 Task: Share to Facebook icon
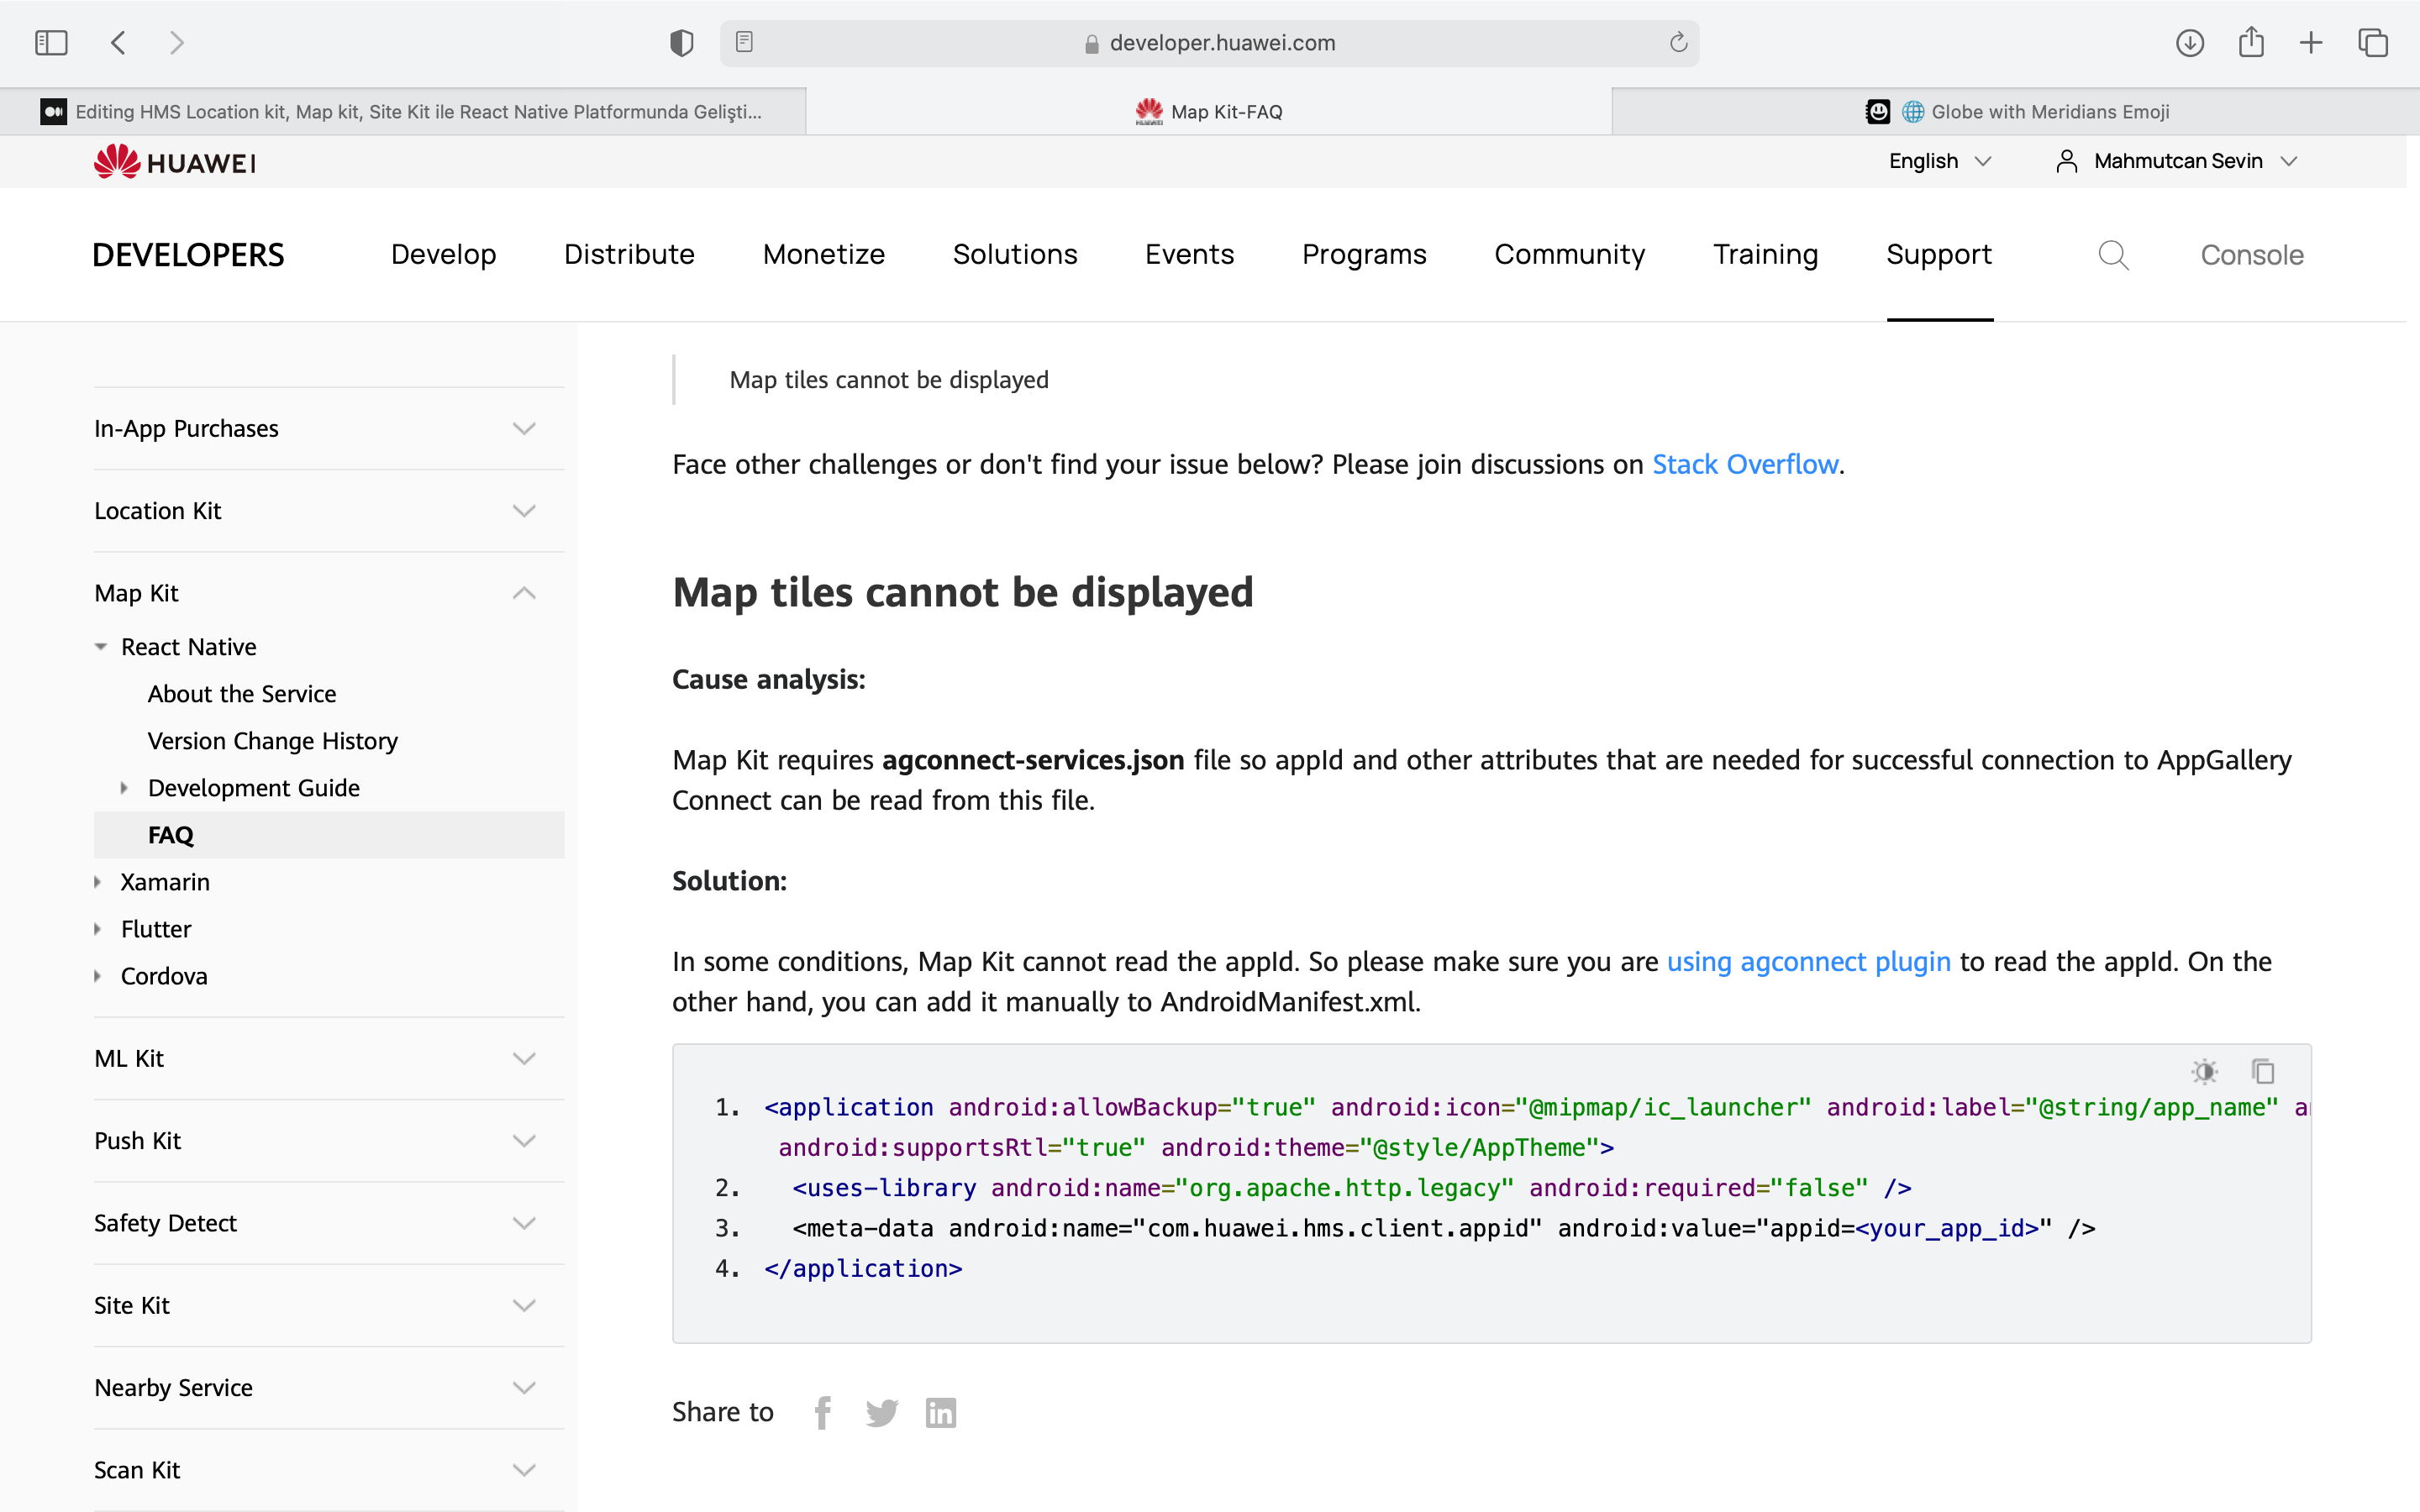823,1412
